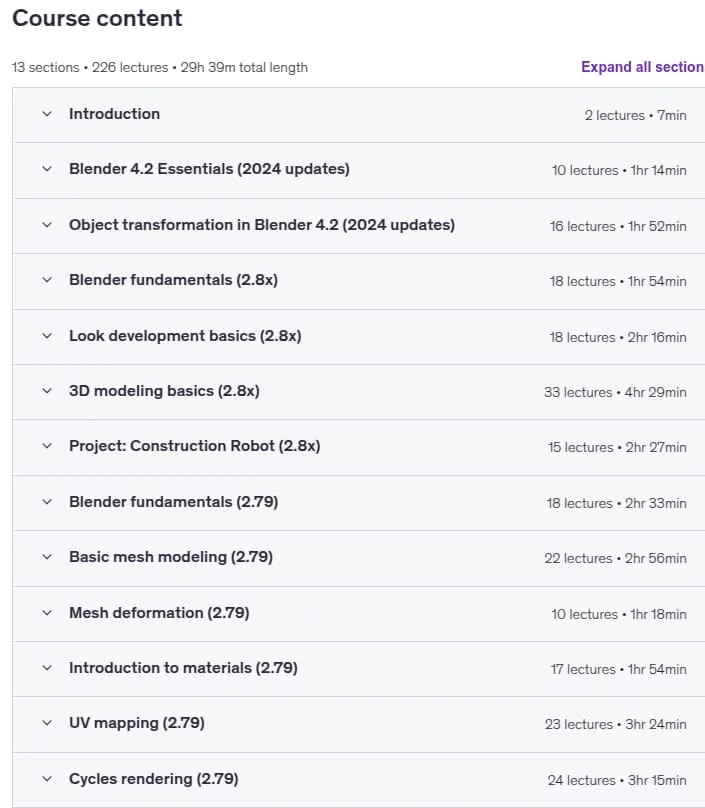This screenshot has height=808, width=705.
Task: Click Object transformation in Blender 4.2 title
Action: pos(262,225)
